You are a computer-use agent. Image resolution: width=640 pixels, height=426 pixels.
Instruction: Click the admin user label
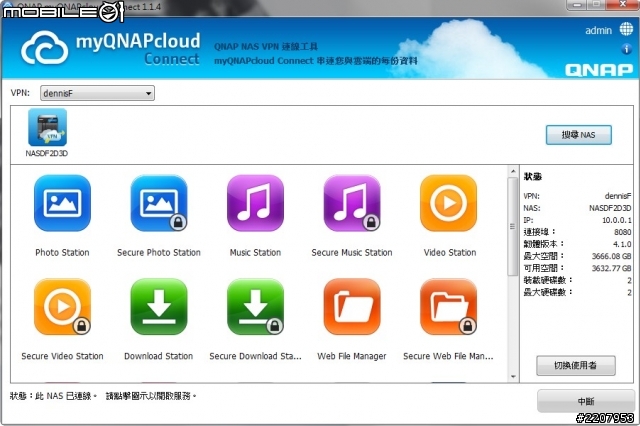(598, 31)
